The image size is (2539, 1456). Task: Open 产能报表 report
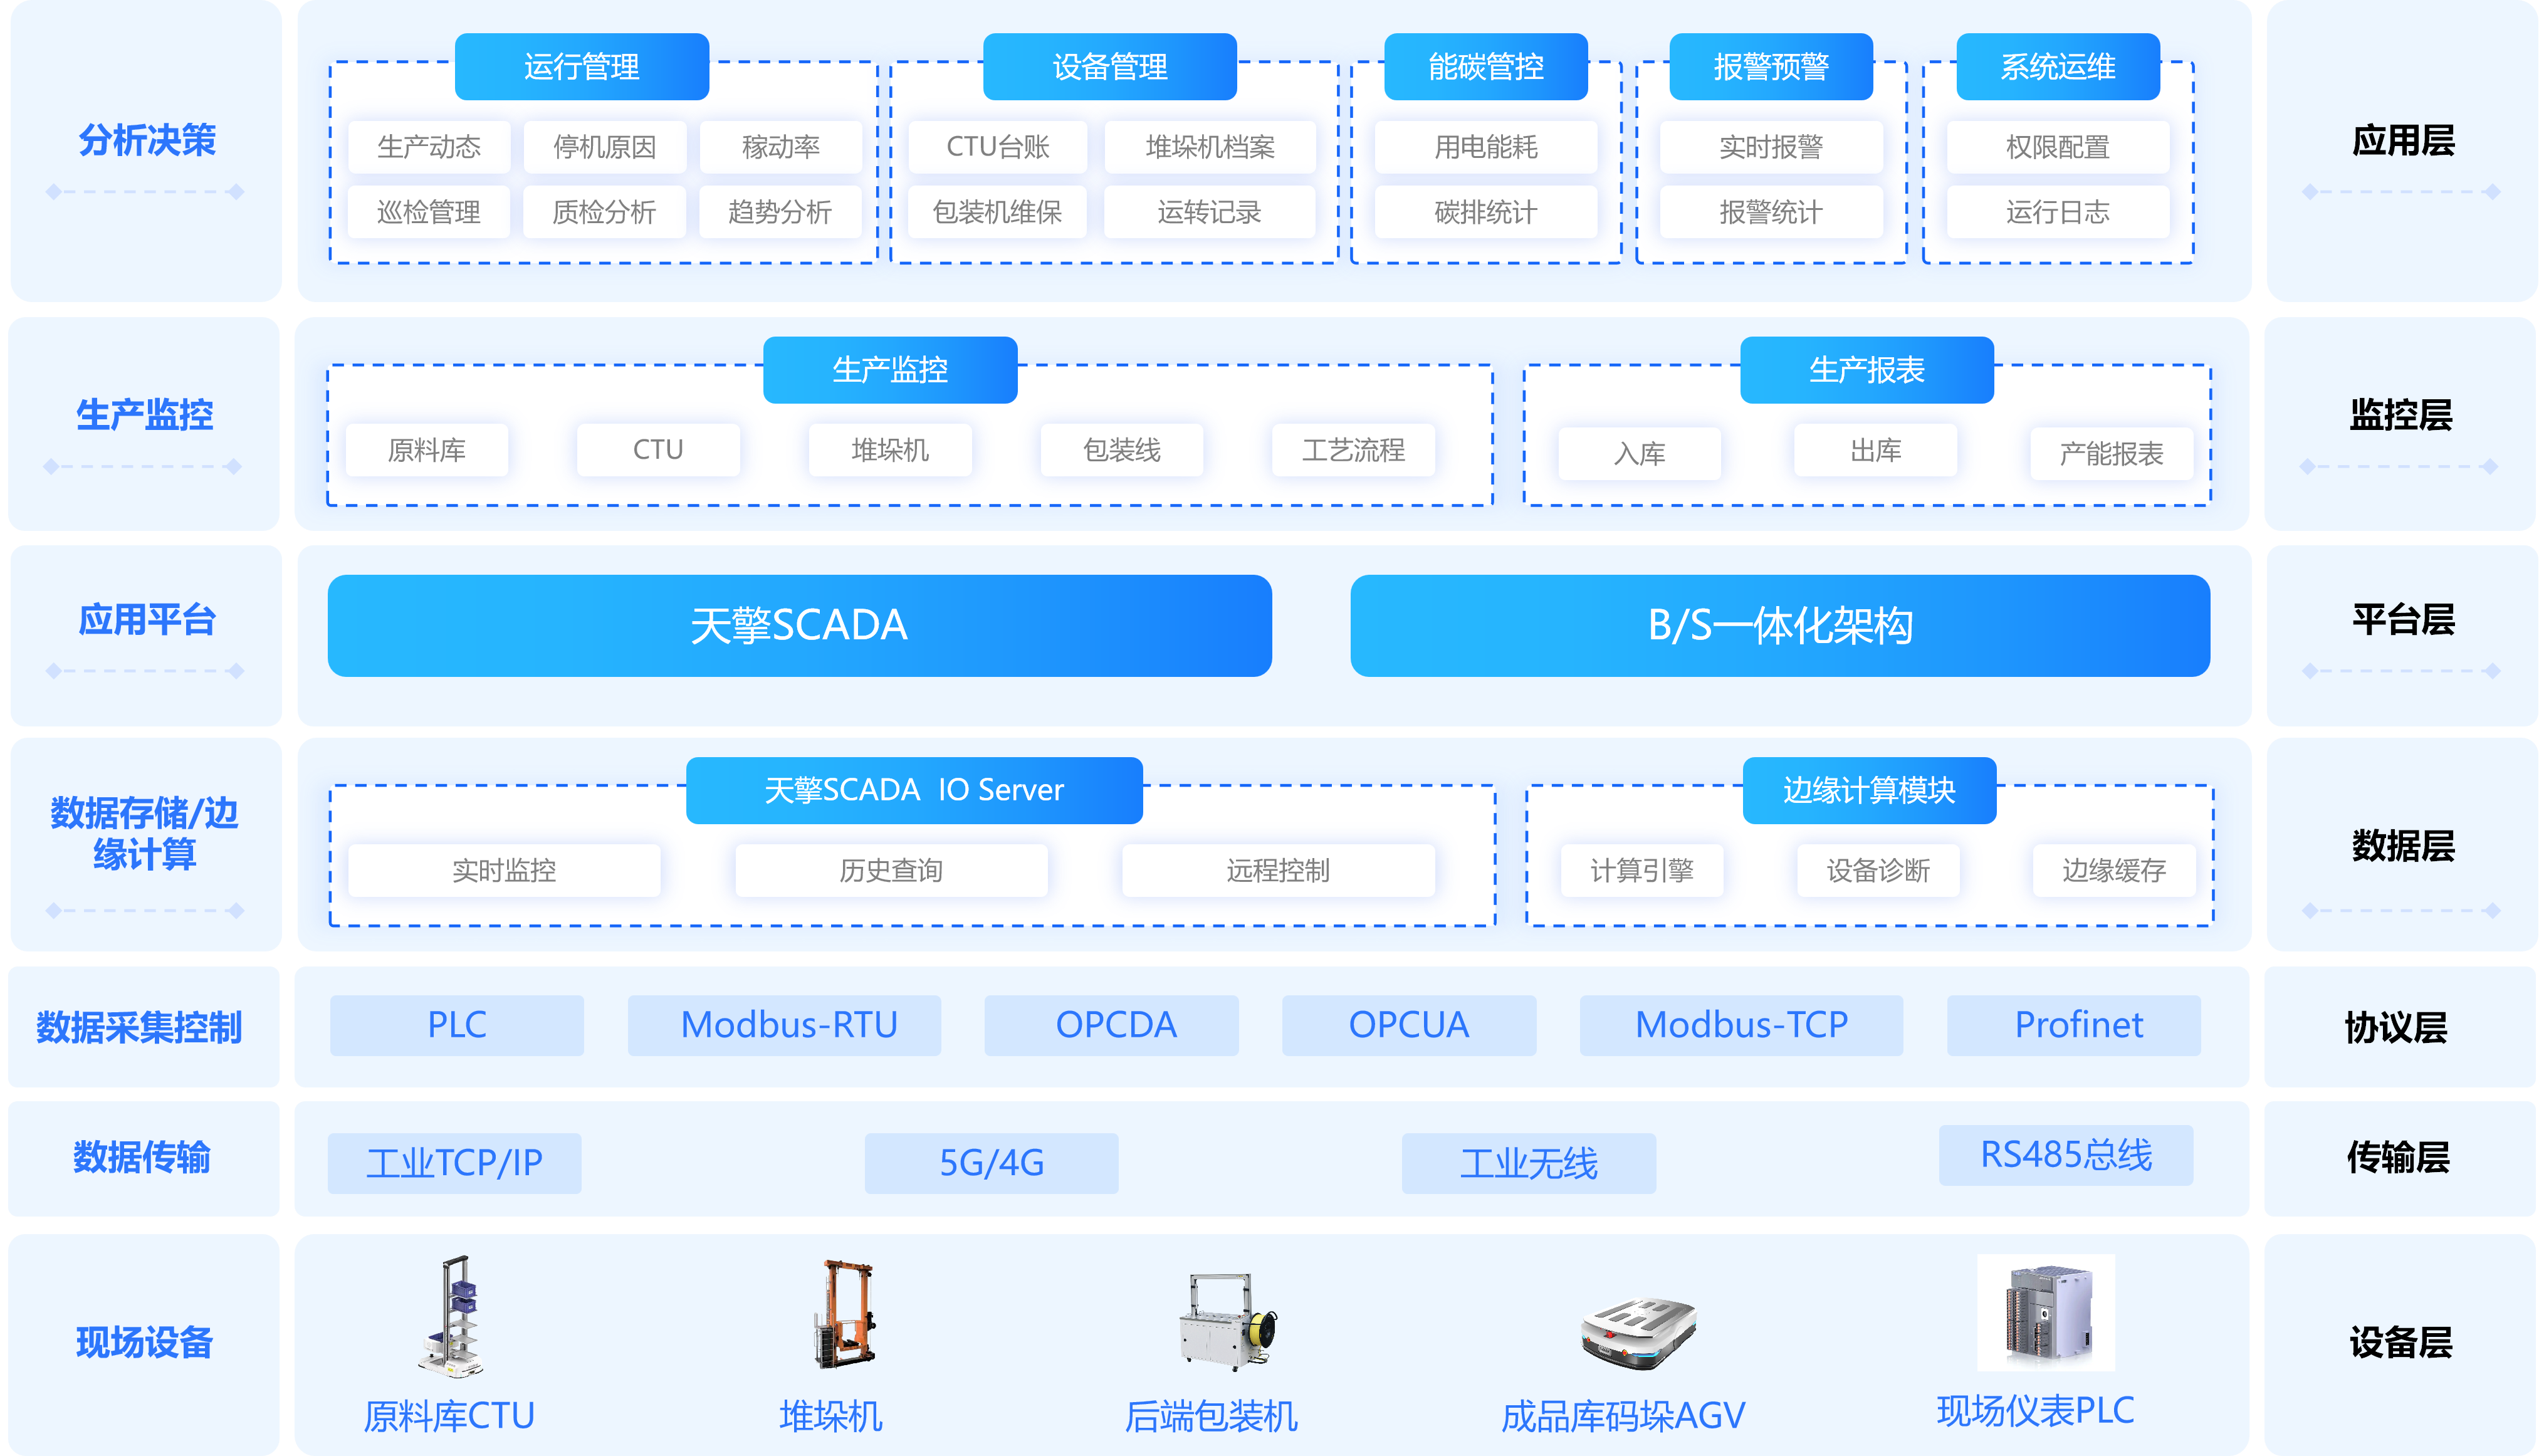[2112, 454]
